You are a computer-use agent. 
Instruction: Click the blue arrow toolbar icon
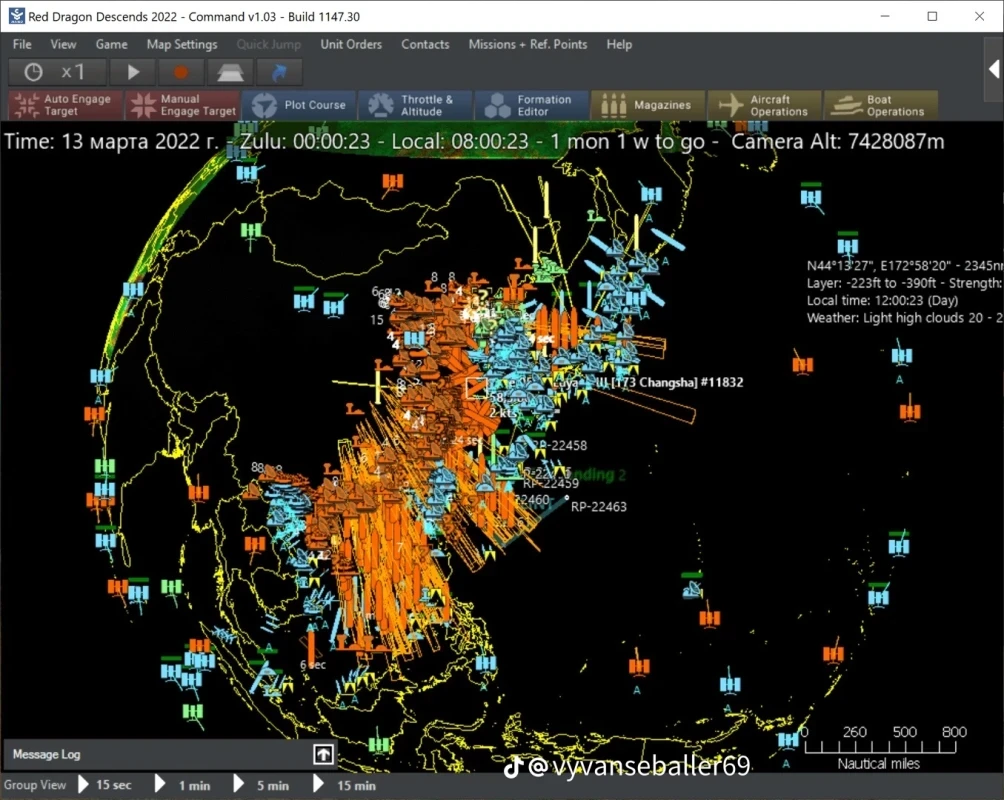coord(279,72)
